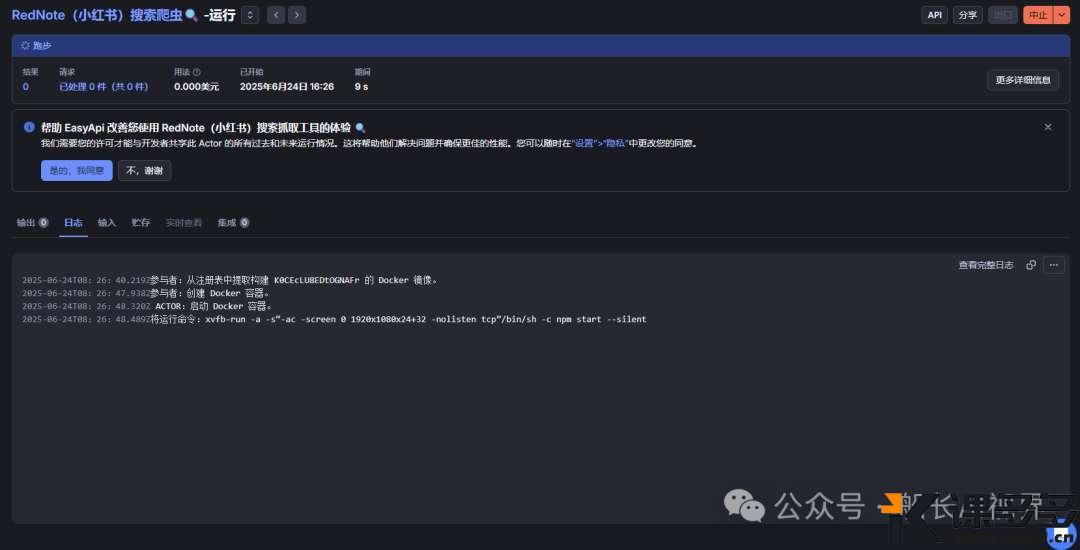The image size is (1080, 550).
Task: Click the next run arrow icon
Action: click(296, 15)
